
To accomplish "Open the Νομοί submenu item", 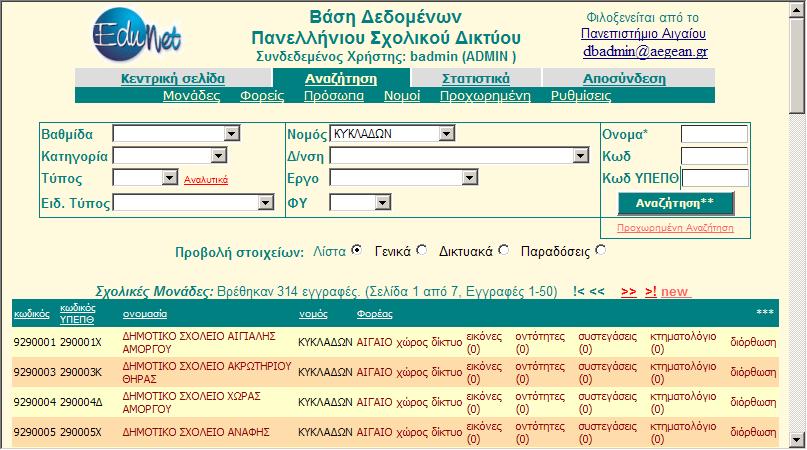I will click(x=402, y=96).
